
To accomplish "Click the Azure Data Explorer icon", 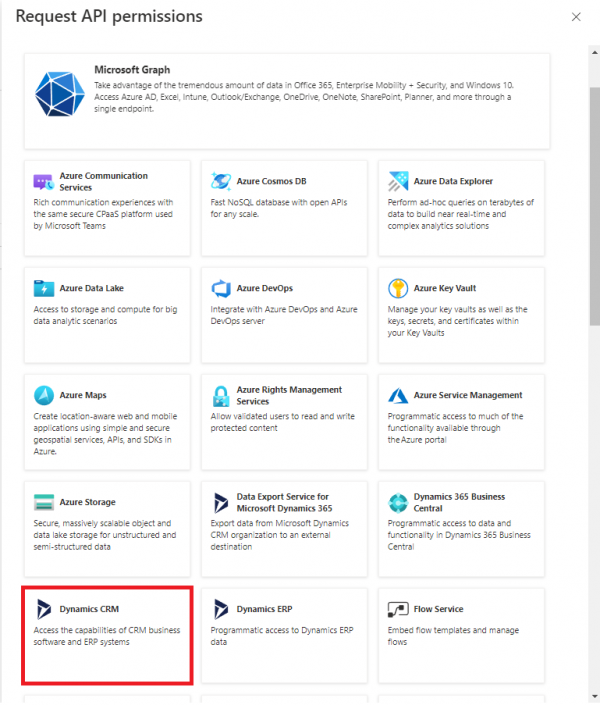I will [x=398, y=181].
